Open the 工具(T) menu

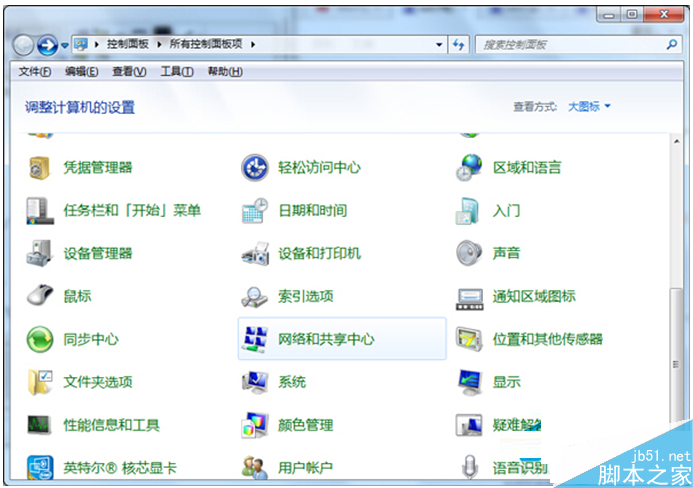(177, 71)
